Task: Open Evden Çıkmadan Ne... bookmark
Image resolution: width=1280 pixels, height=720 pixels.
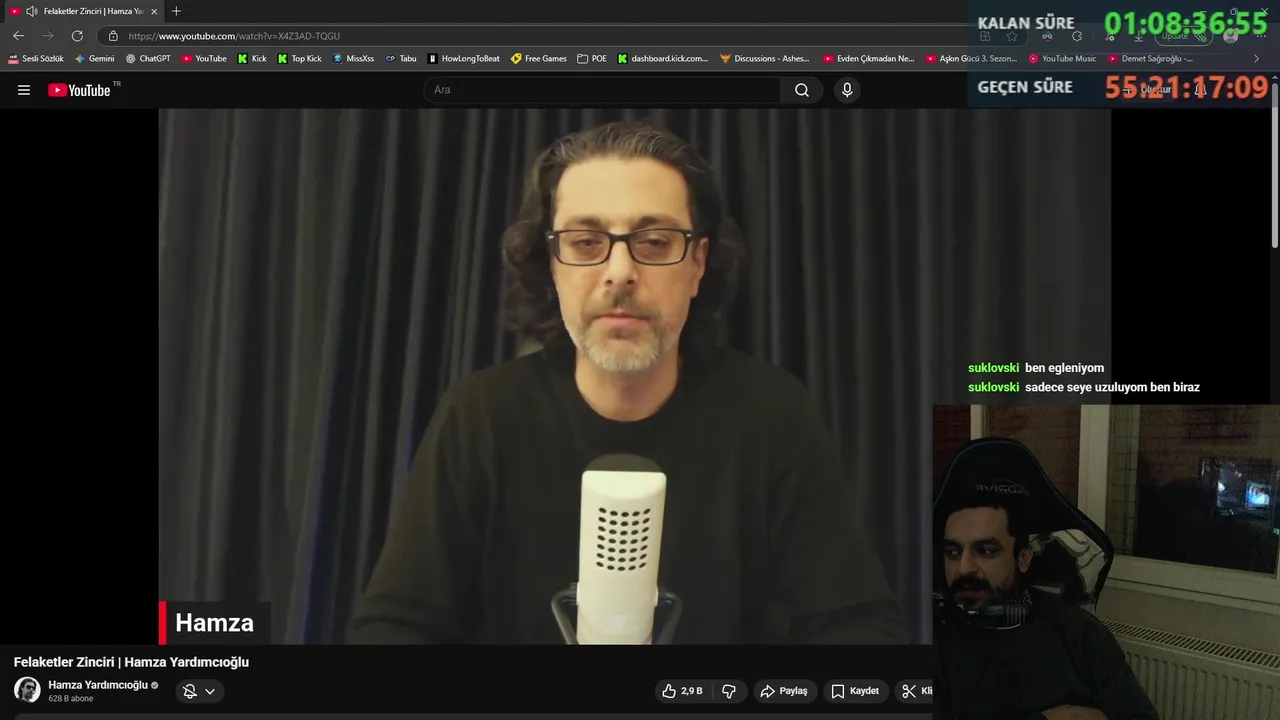Action: 869,59
